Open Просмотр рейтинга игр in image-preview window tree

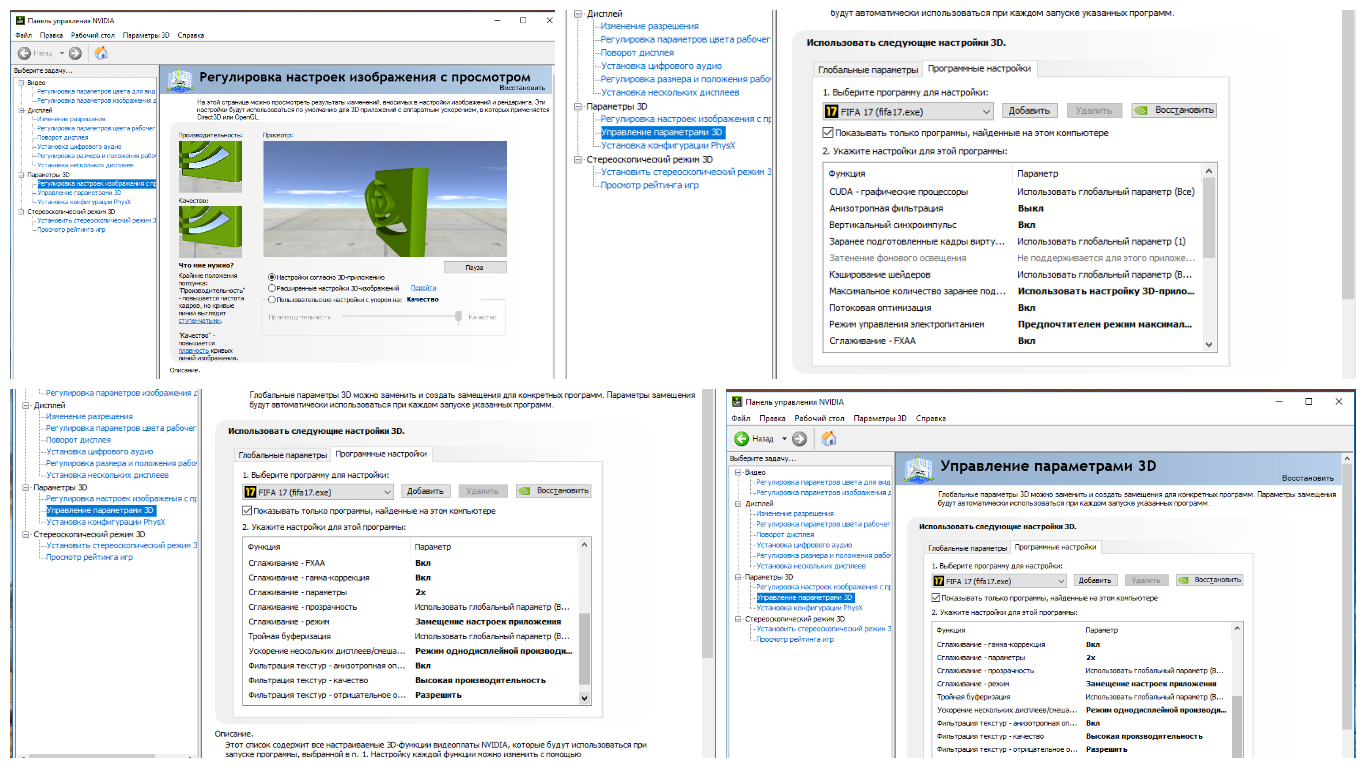click(71, 229)
